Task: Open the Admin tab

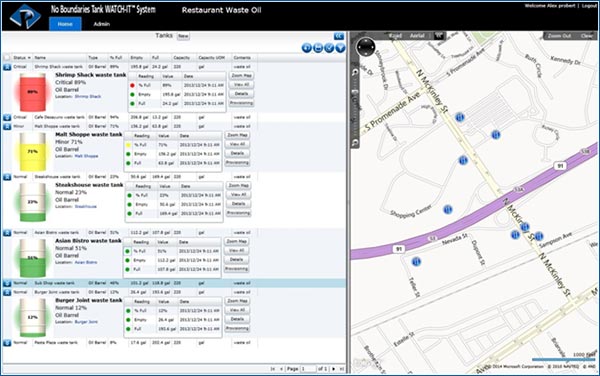Action: coord(102,24)
